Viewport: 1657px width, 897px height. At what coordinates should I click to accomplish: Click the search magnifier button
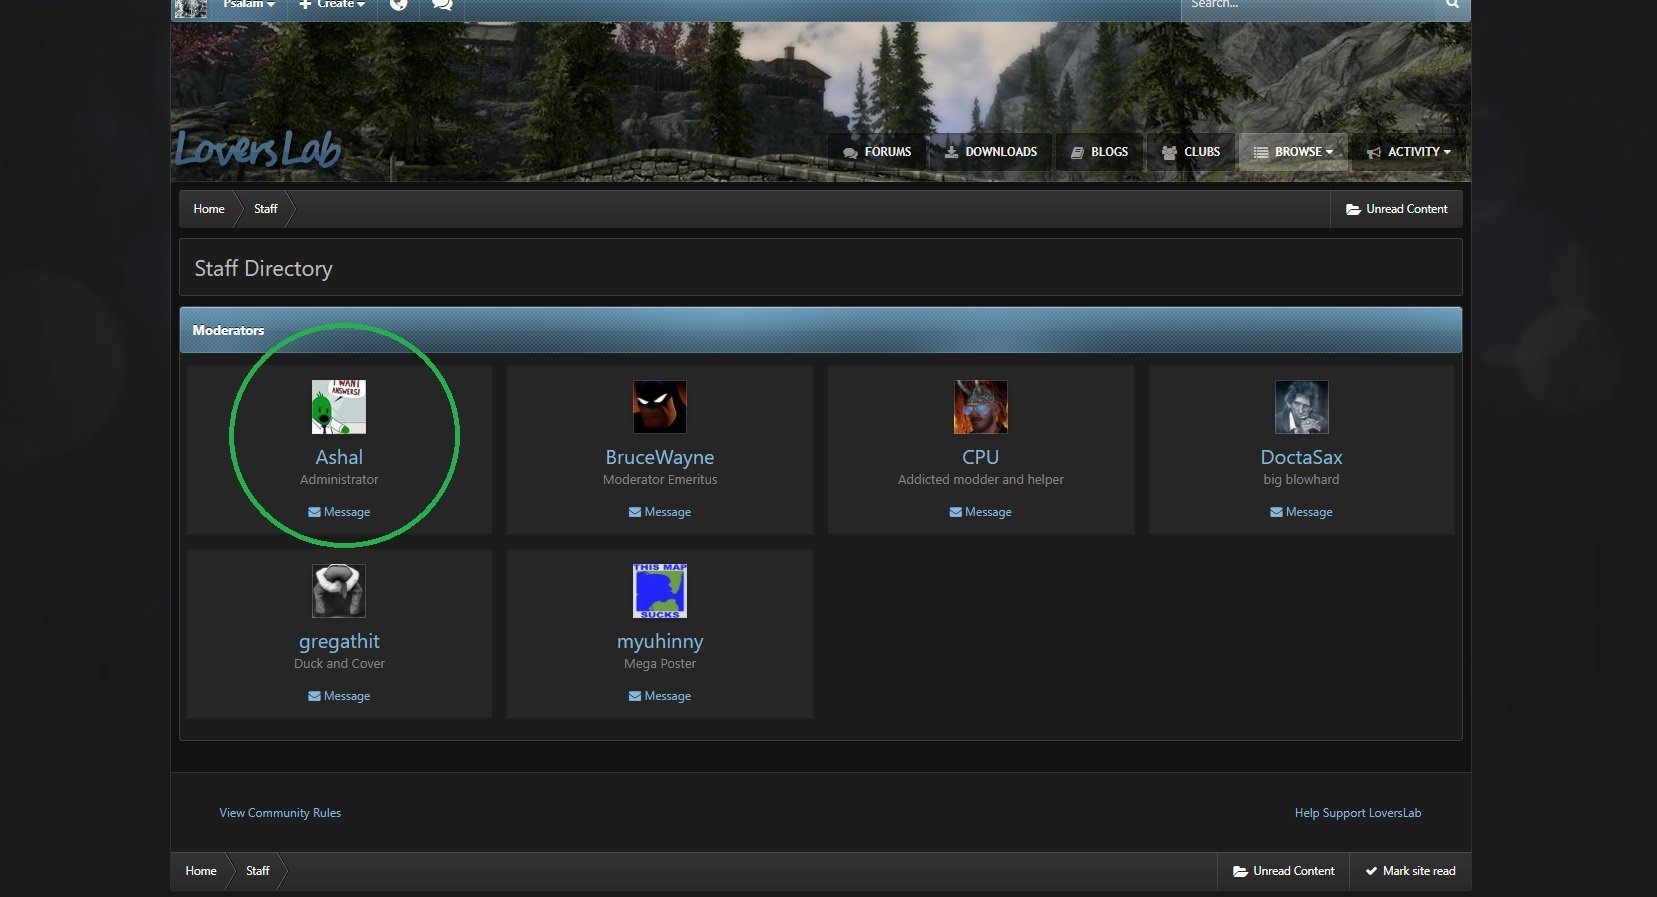tap(1452, 5)
